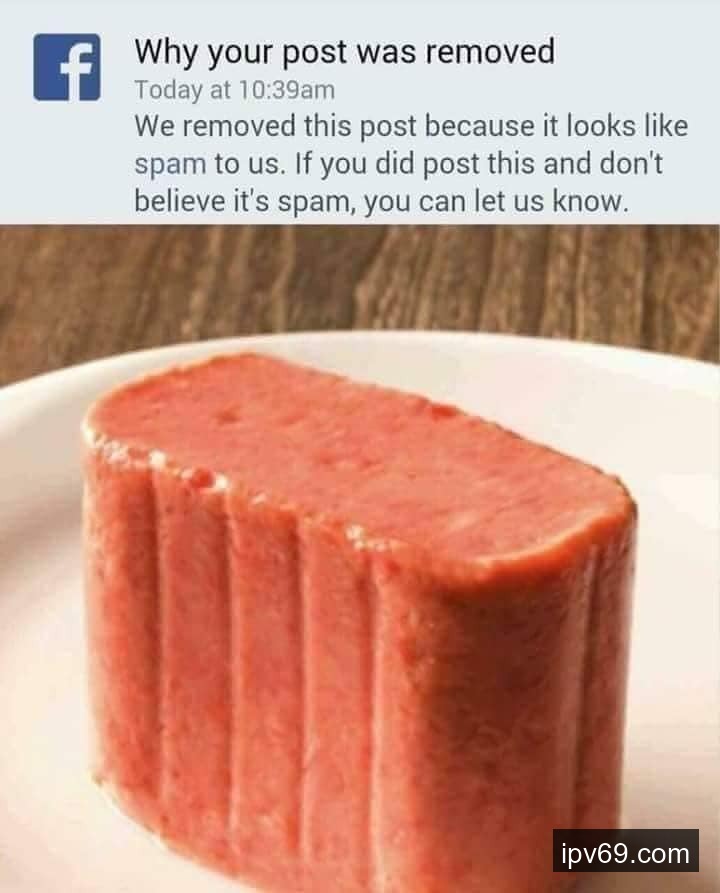720x893 pixels.
Task: Click the highlighted gray-blue 'spam' word
Action: pyautogui.click(x=170, y=165)
